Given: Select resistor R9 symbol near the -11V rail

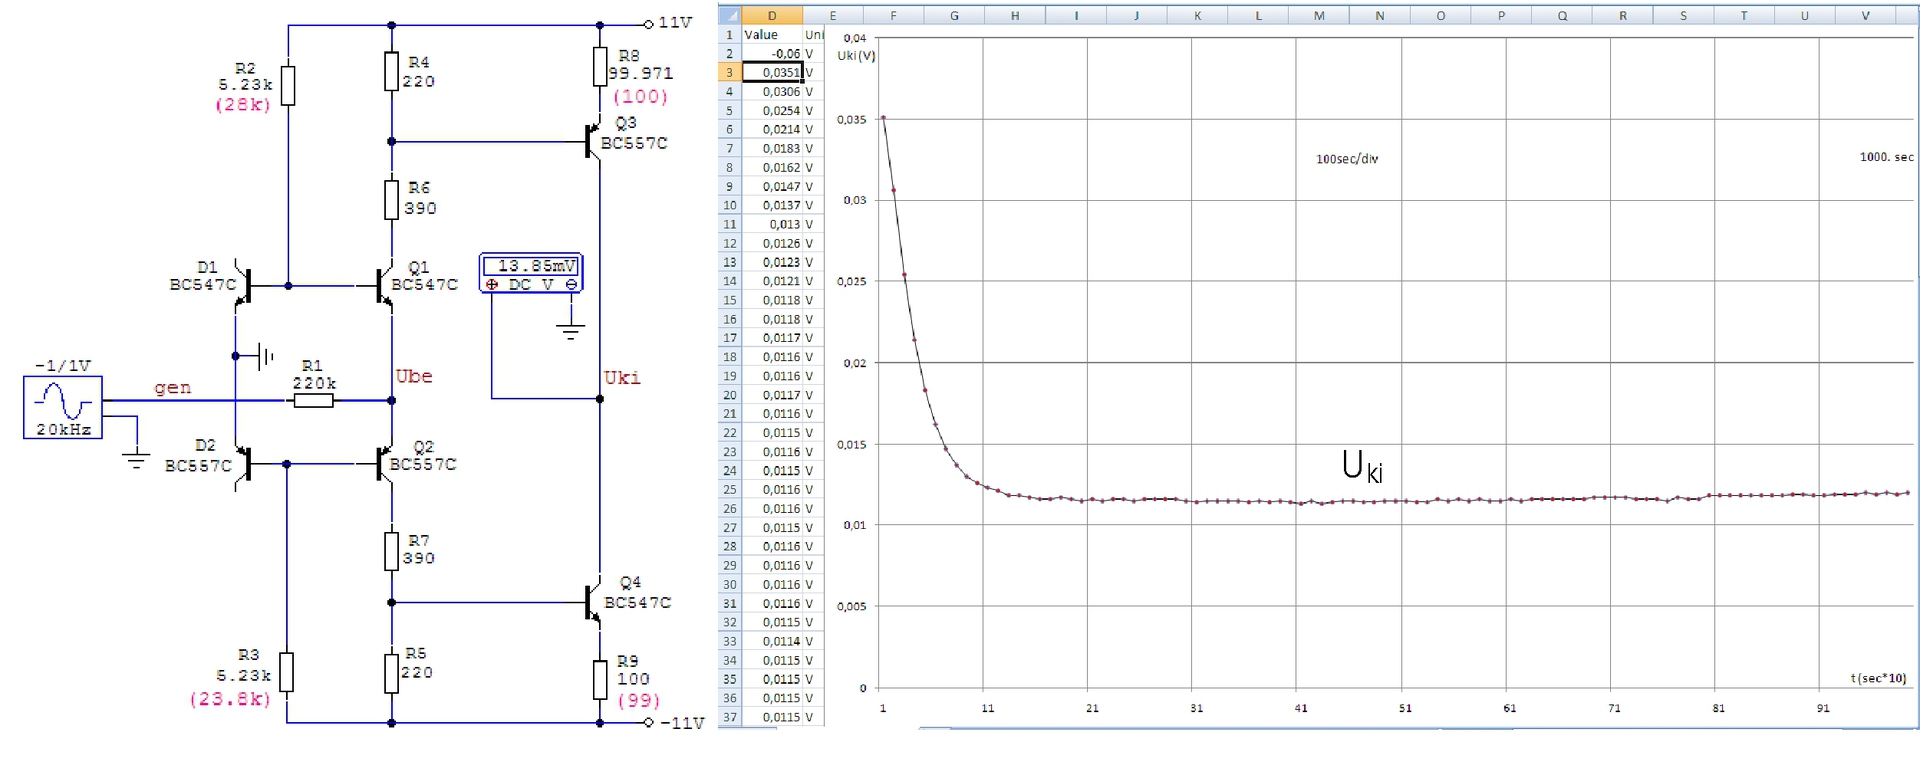Looking at the screenshot, I should click(x=600, y=679).
